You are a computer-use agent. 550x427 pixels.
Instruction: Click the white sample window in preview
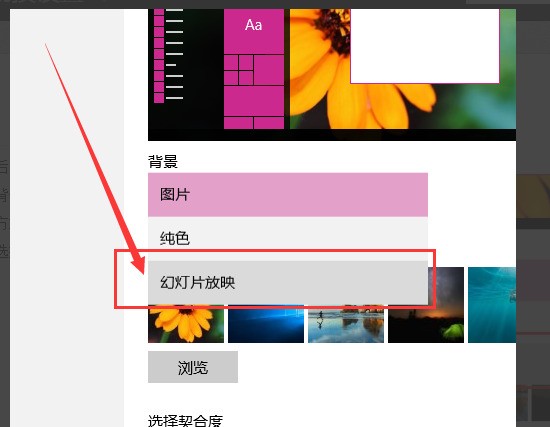point(425,46)
